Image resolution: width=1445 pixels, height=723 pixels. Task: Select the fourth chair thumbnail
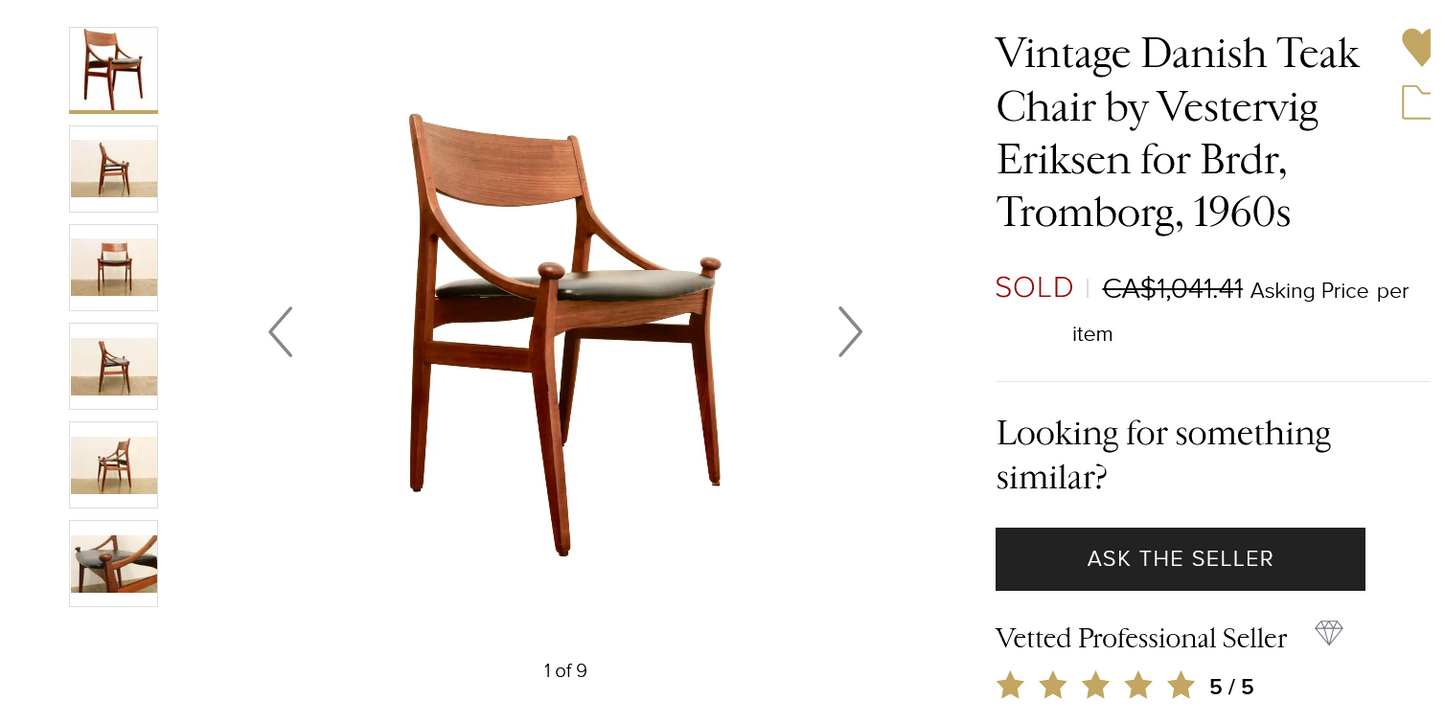(x=113, y=366)
